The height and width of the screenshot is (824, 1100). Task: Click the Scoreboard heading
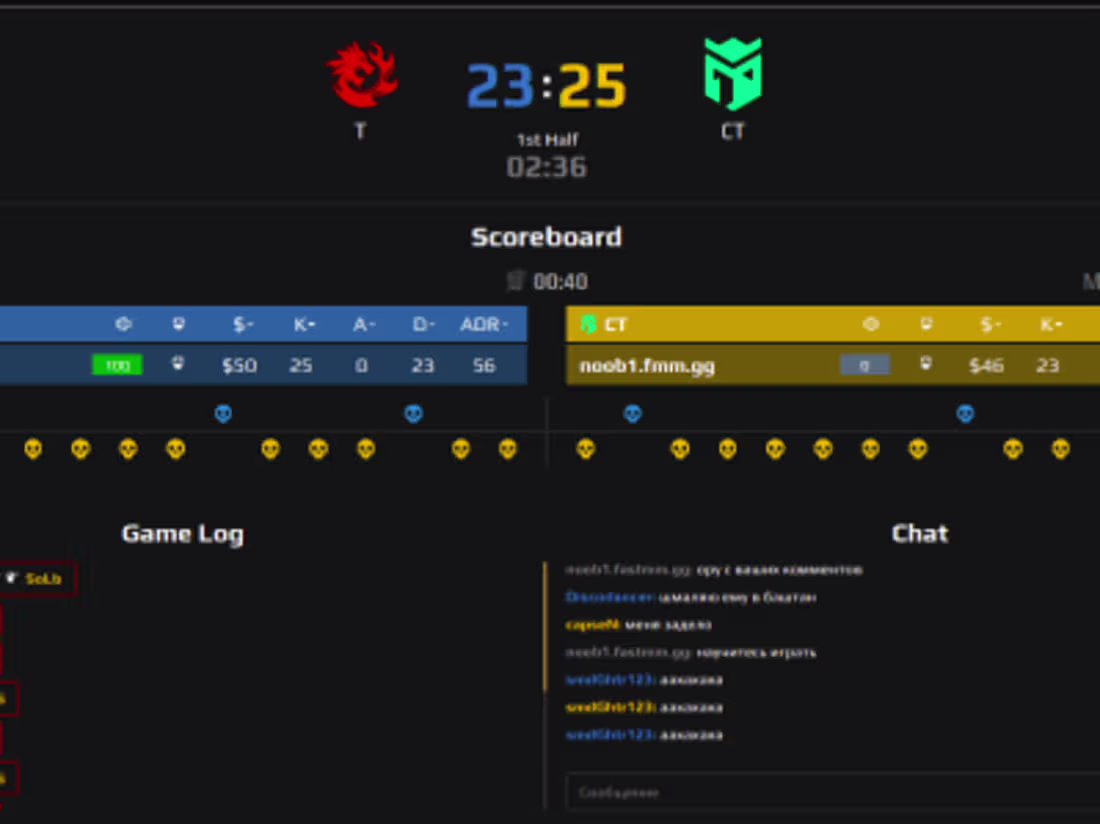click(546, 237)
